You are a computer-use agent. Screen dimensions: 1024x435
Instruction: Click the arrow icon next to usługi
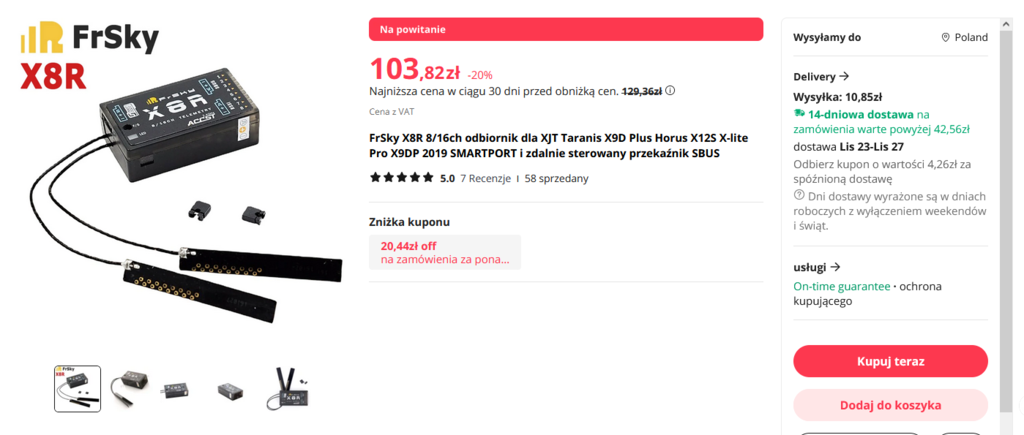click(835, 267)
